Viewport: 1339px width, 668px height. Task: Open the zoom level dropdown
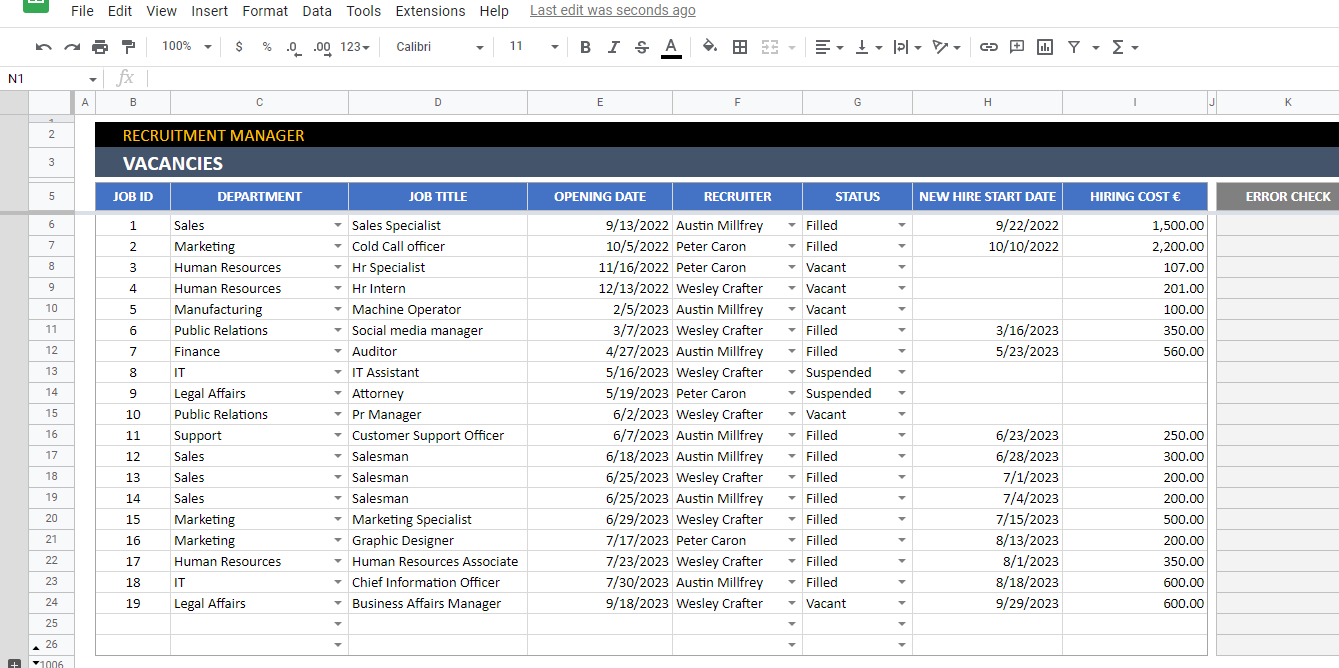coord(187,47)
